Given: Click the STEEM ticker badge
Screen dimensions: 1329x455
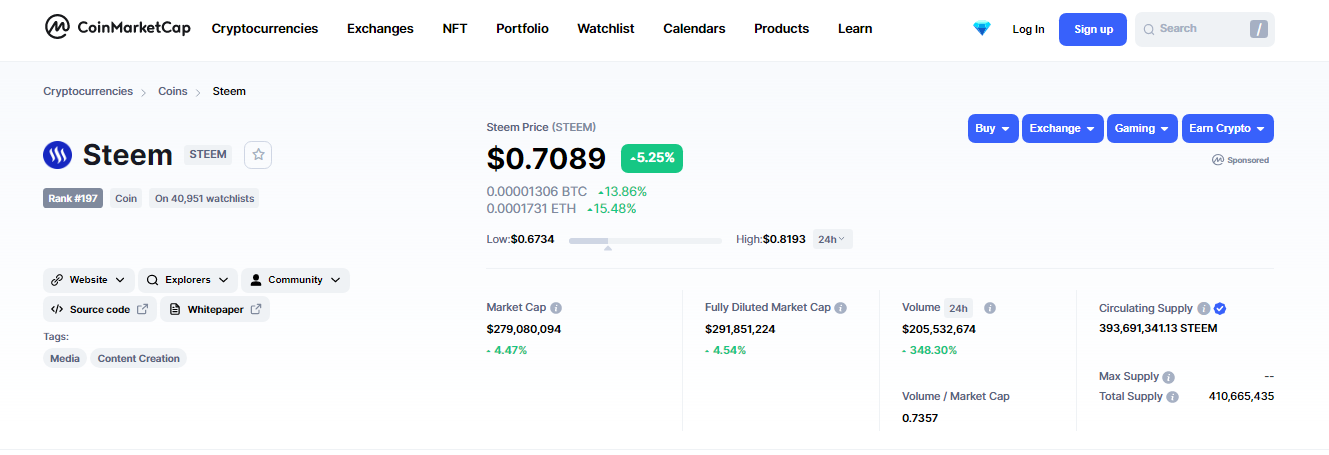Looking at the screenshot, I should [208, 154].
